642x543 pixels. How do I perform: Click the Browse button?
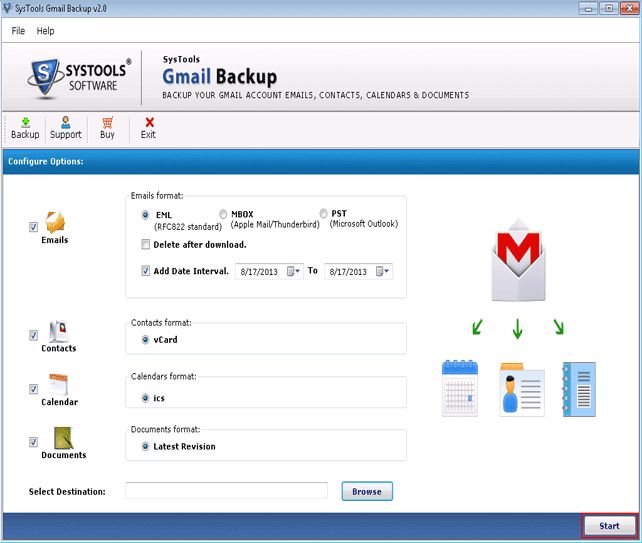tap(367, 491)
